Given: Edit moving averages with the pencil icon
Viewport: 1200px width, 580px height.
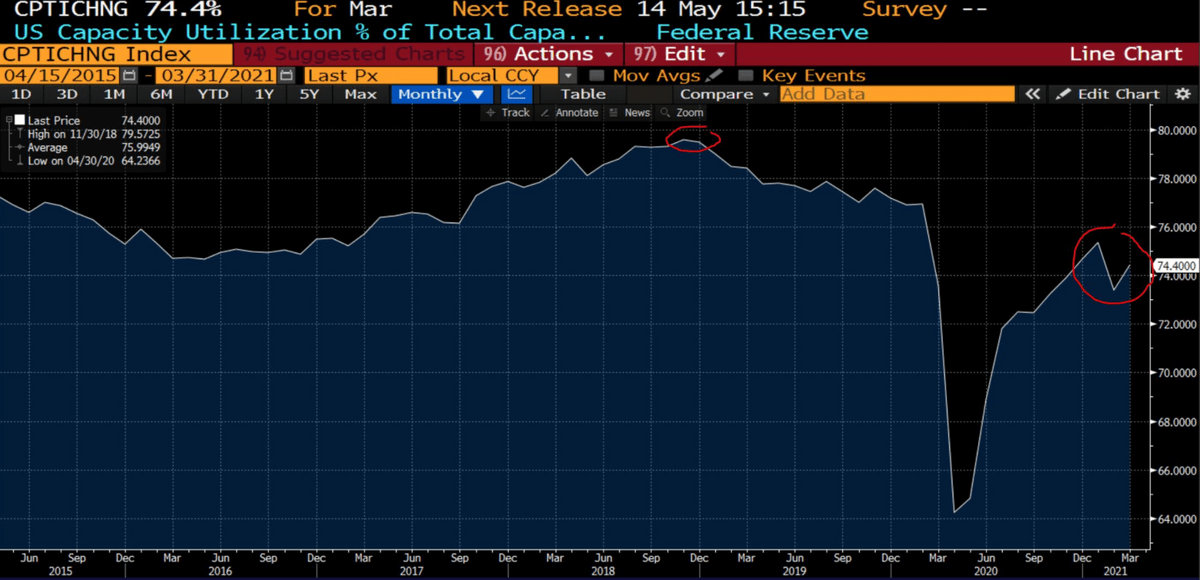Looking at the screenshot, I should (714, 75).
